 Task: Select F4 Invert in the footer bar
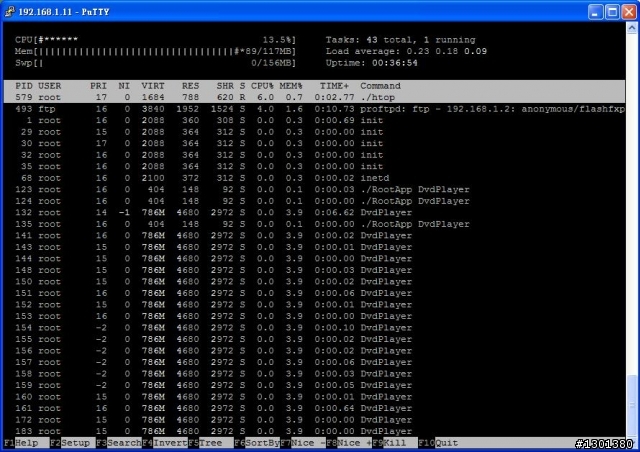tap(165, 443)
